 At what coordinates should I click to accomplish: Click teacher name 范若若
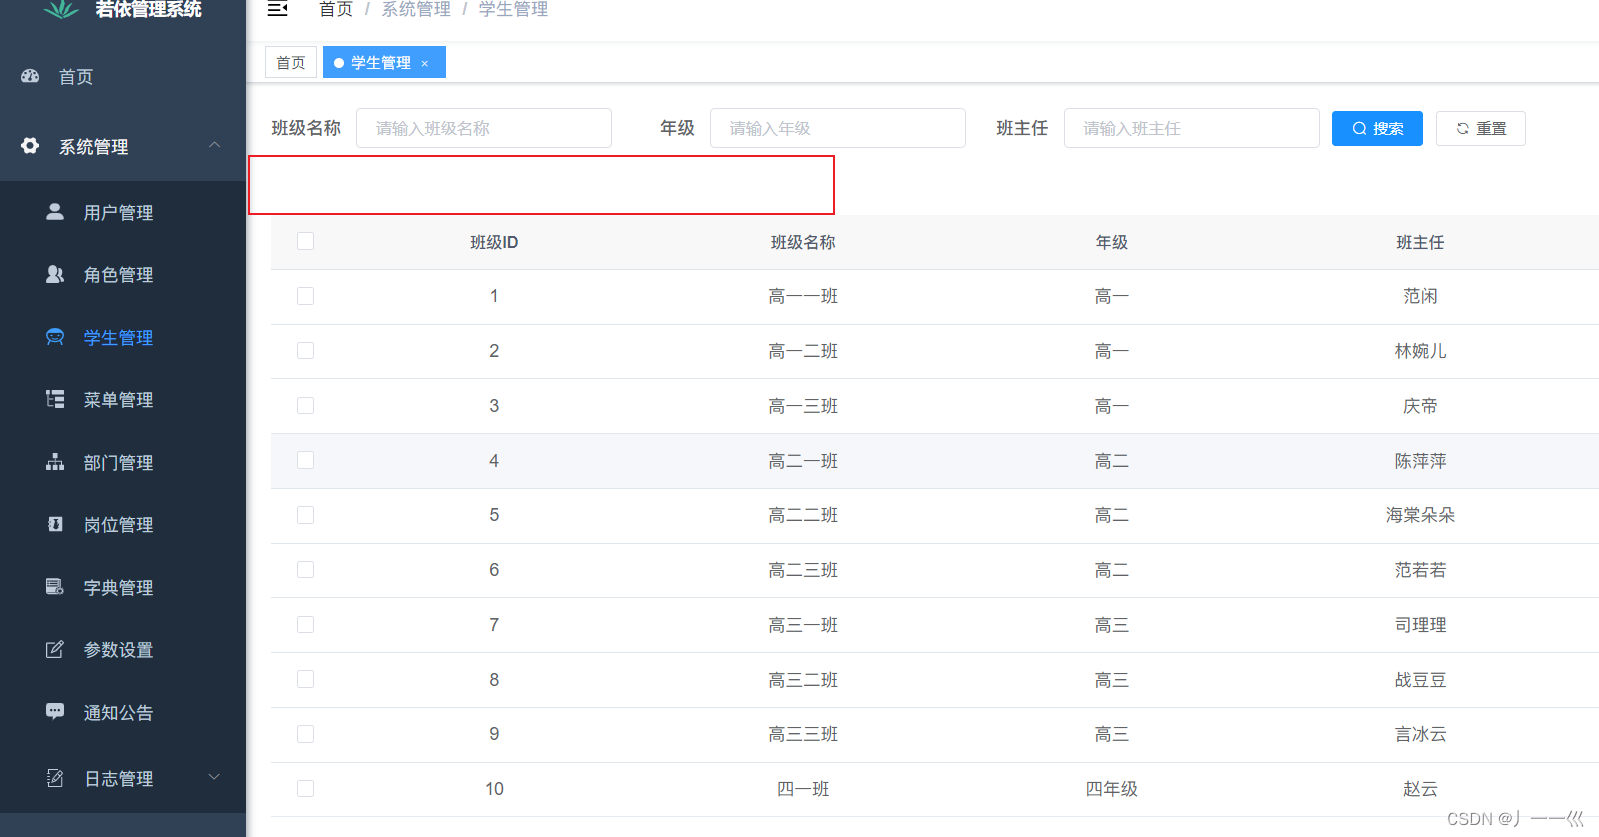pos(1420,570)
